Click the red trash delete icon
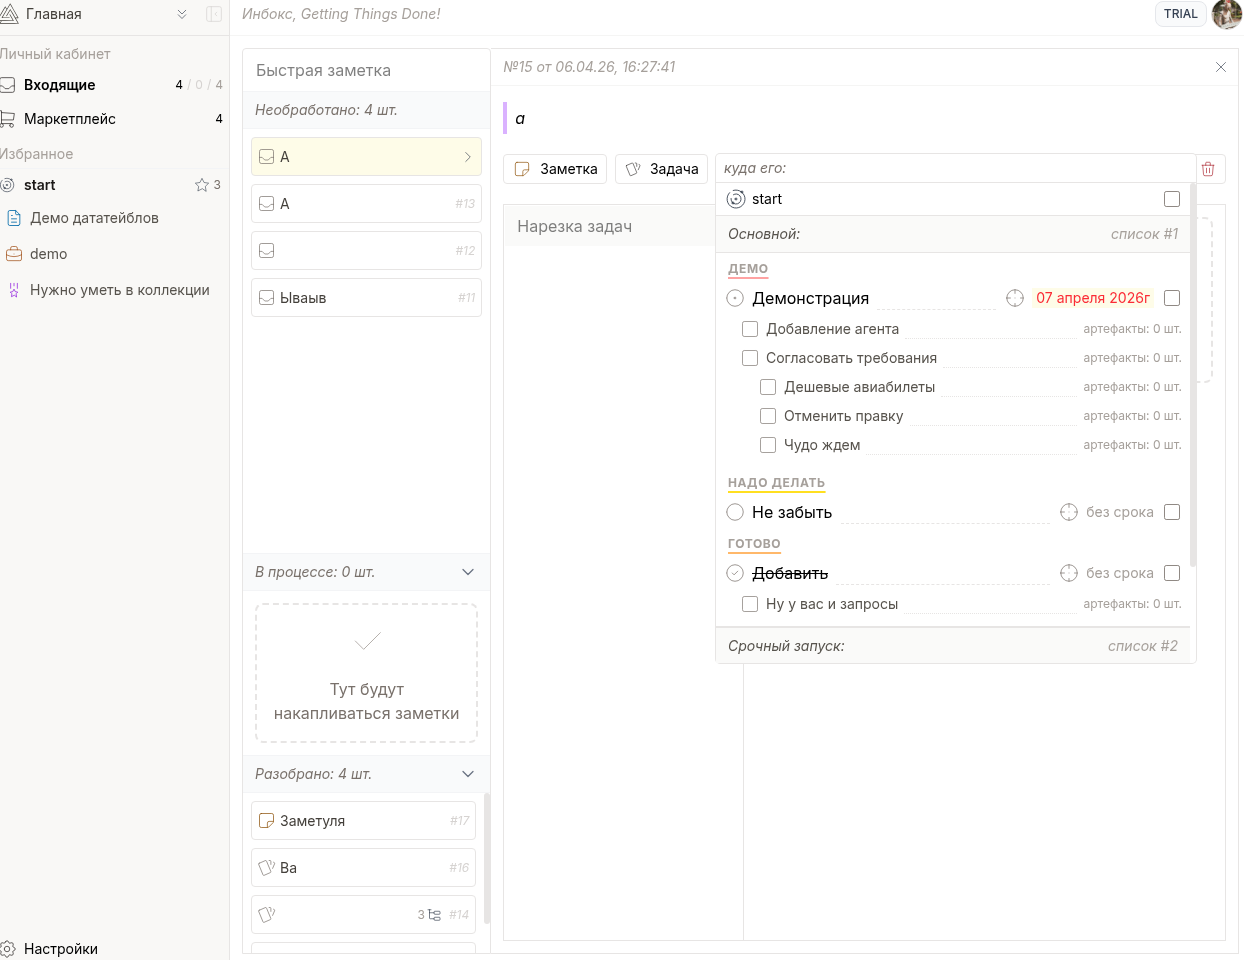This screenshot has width=1244, height=960. 1208,169
